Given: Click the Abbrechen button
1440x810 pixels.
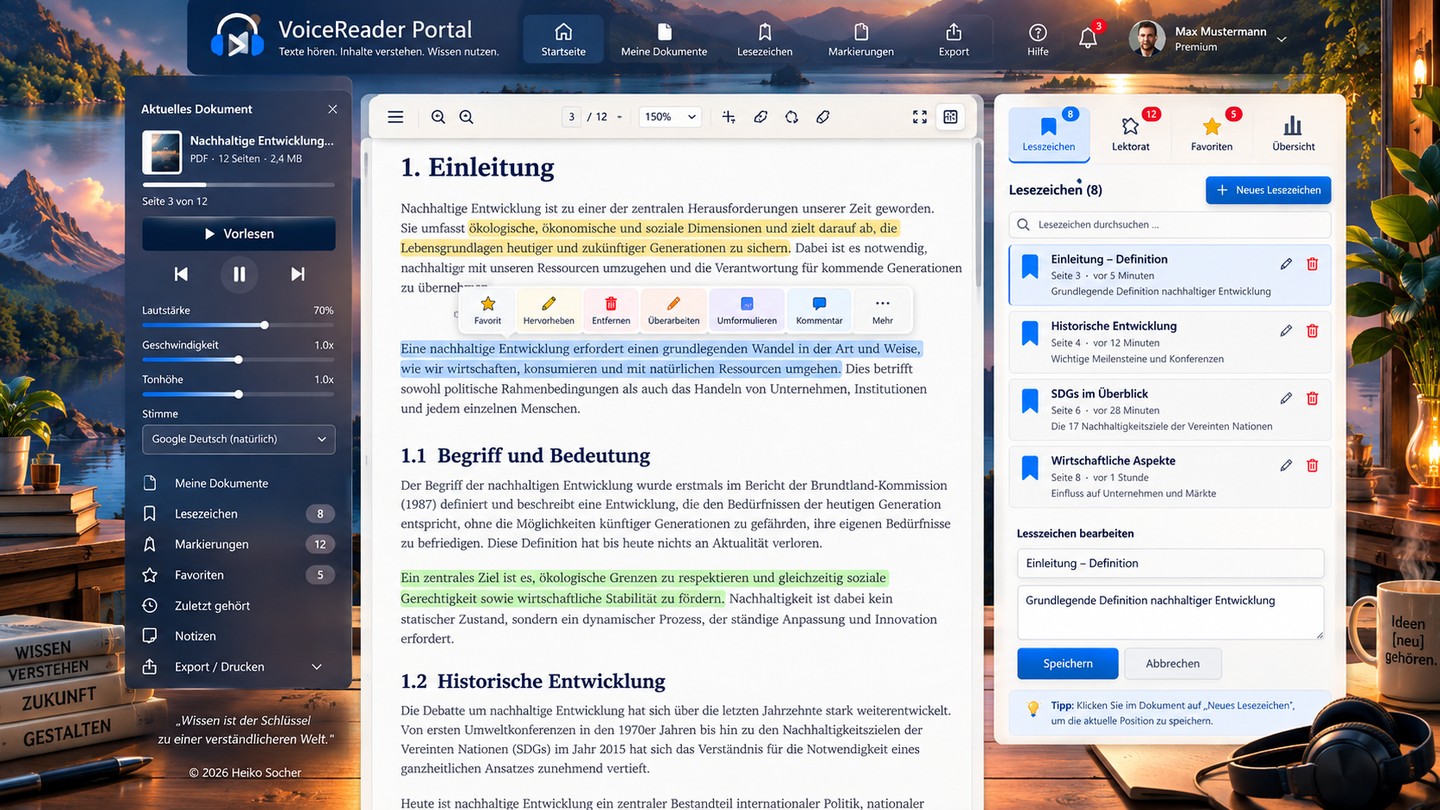Looking at the screenshot, I should coord(1173,663).
